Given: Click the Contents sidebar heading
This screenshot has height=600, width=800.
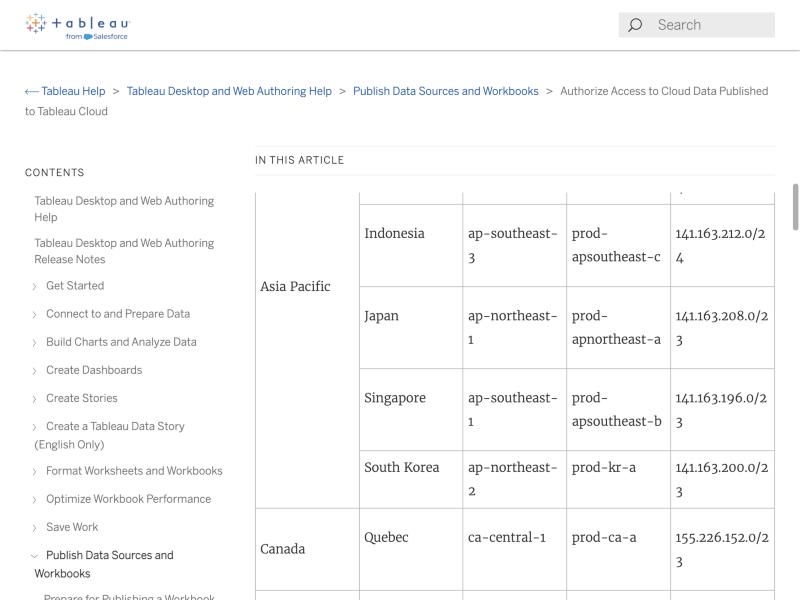Looking at the screenshot, I should (x=55, y=172).
